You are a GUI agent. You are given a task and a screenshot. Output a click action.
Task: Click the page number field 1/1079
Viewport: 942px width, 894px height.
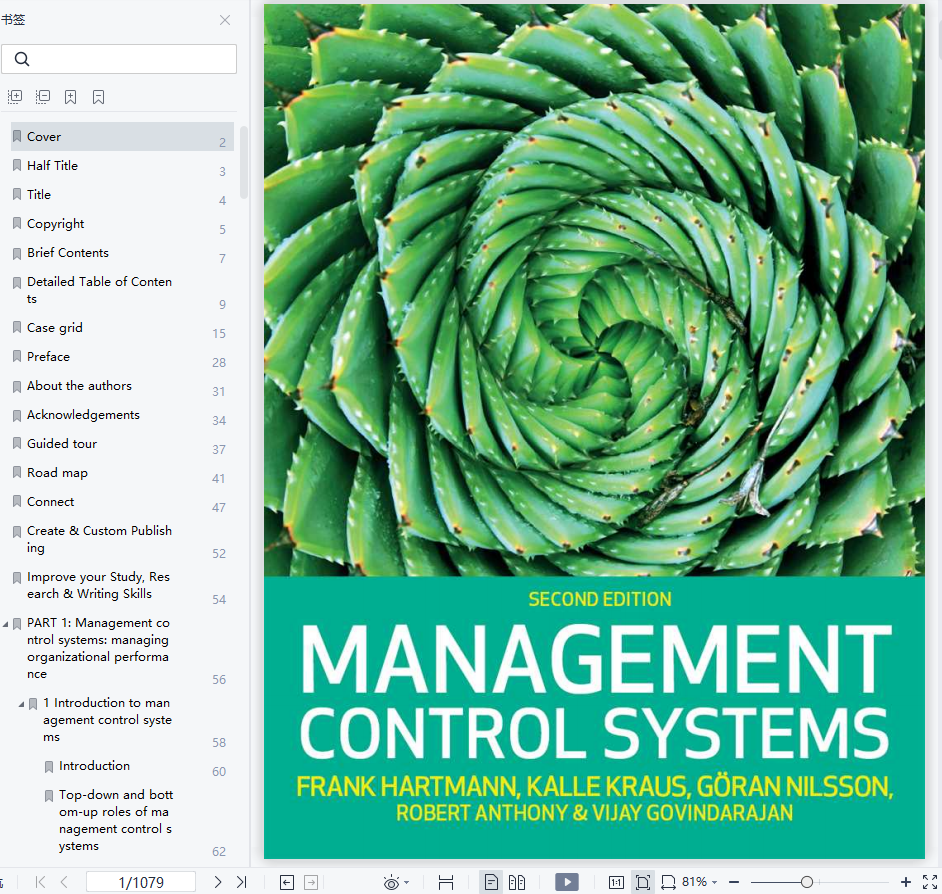click(141, 882)
